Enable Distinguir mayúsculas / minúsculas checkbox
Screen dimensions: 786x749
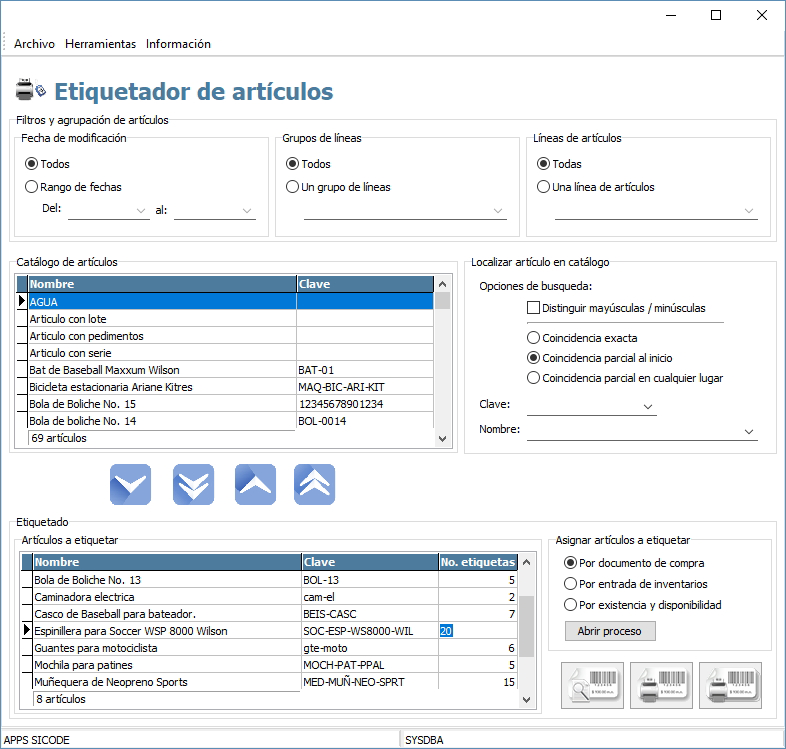(x=534, y=308)
